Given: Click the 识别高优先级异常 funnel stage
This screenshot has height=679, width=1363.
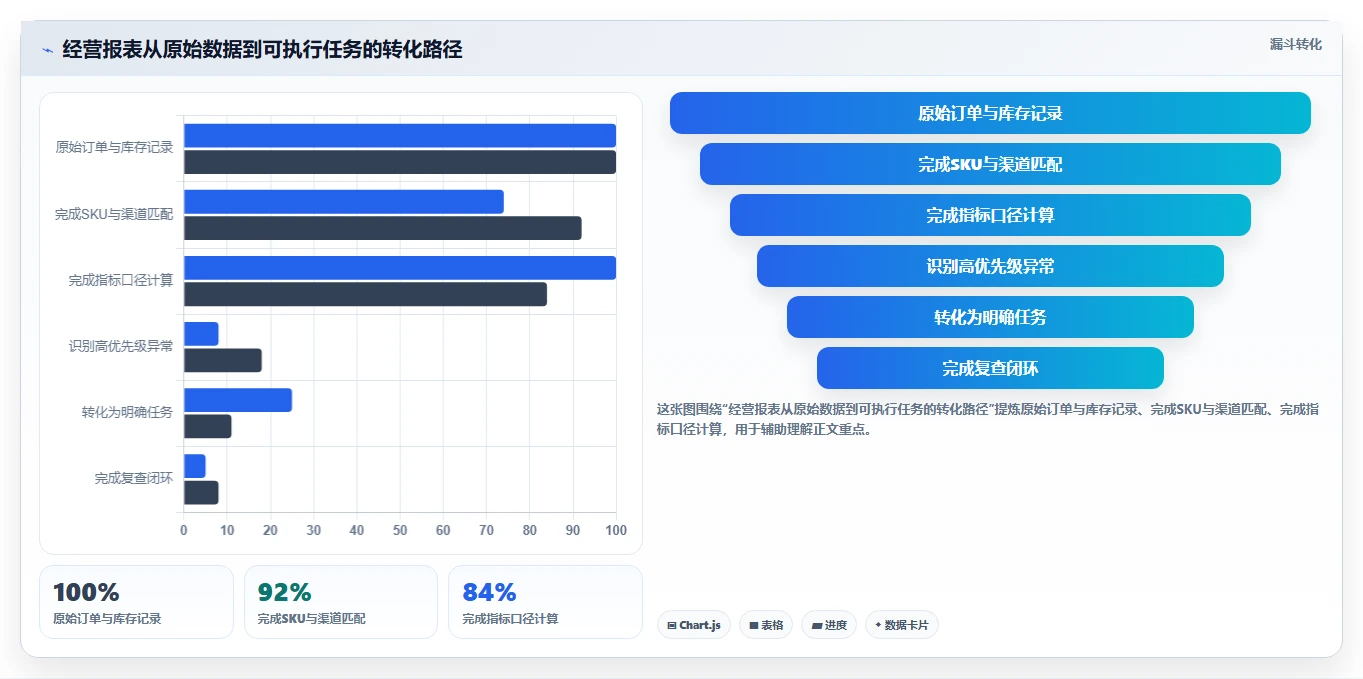Looking at the screenshot, I should coord(990,266).
